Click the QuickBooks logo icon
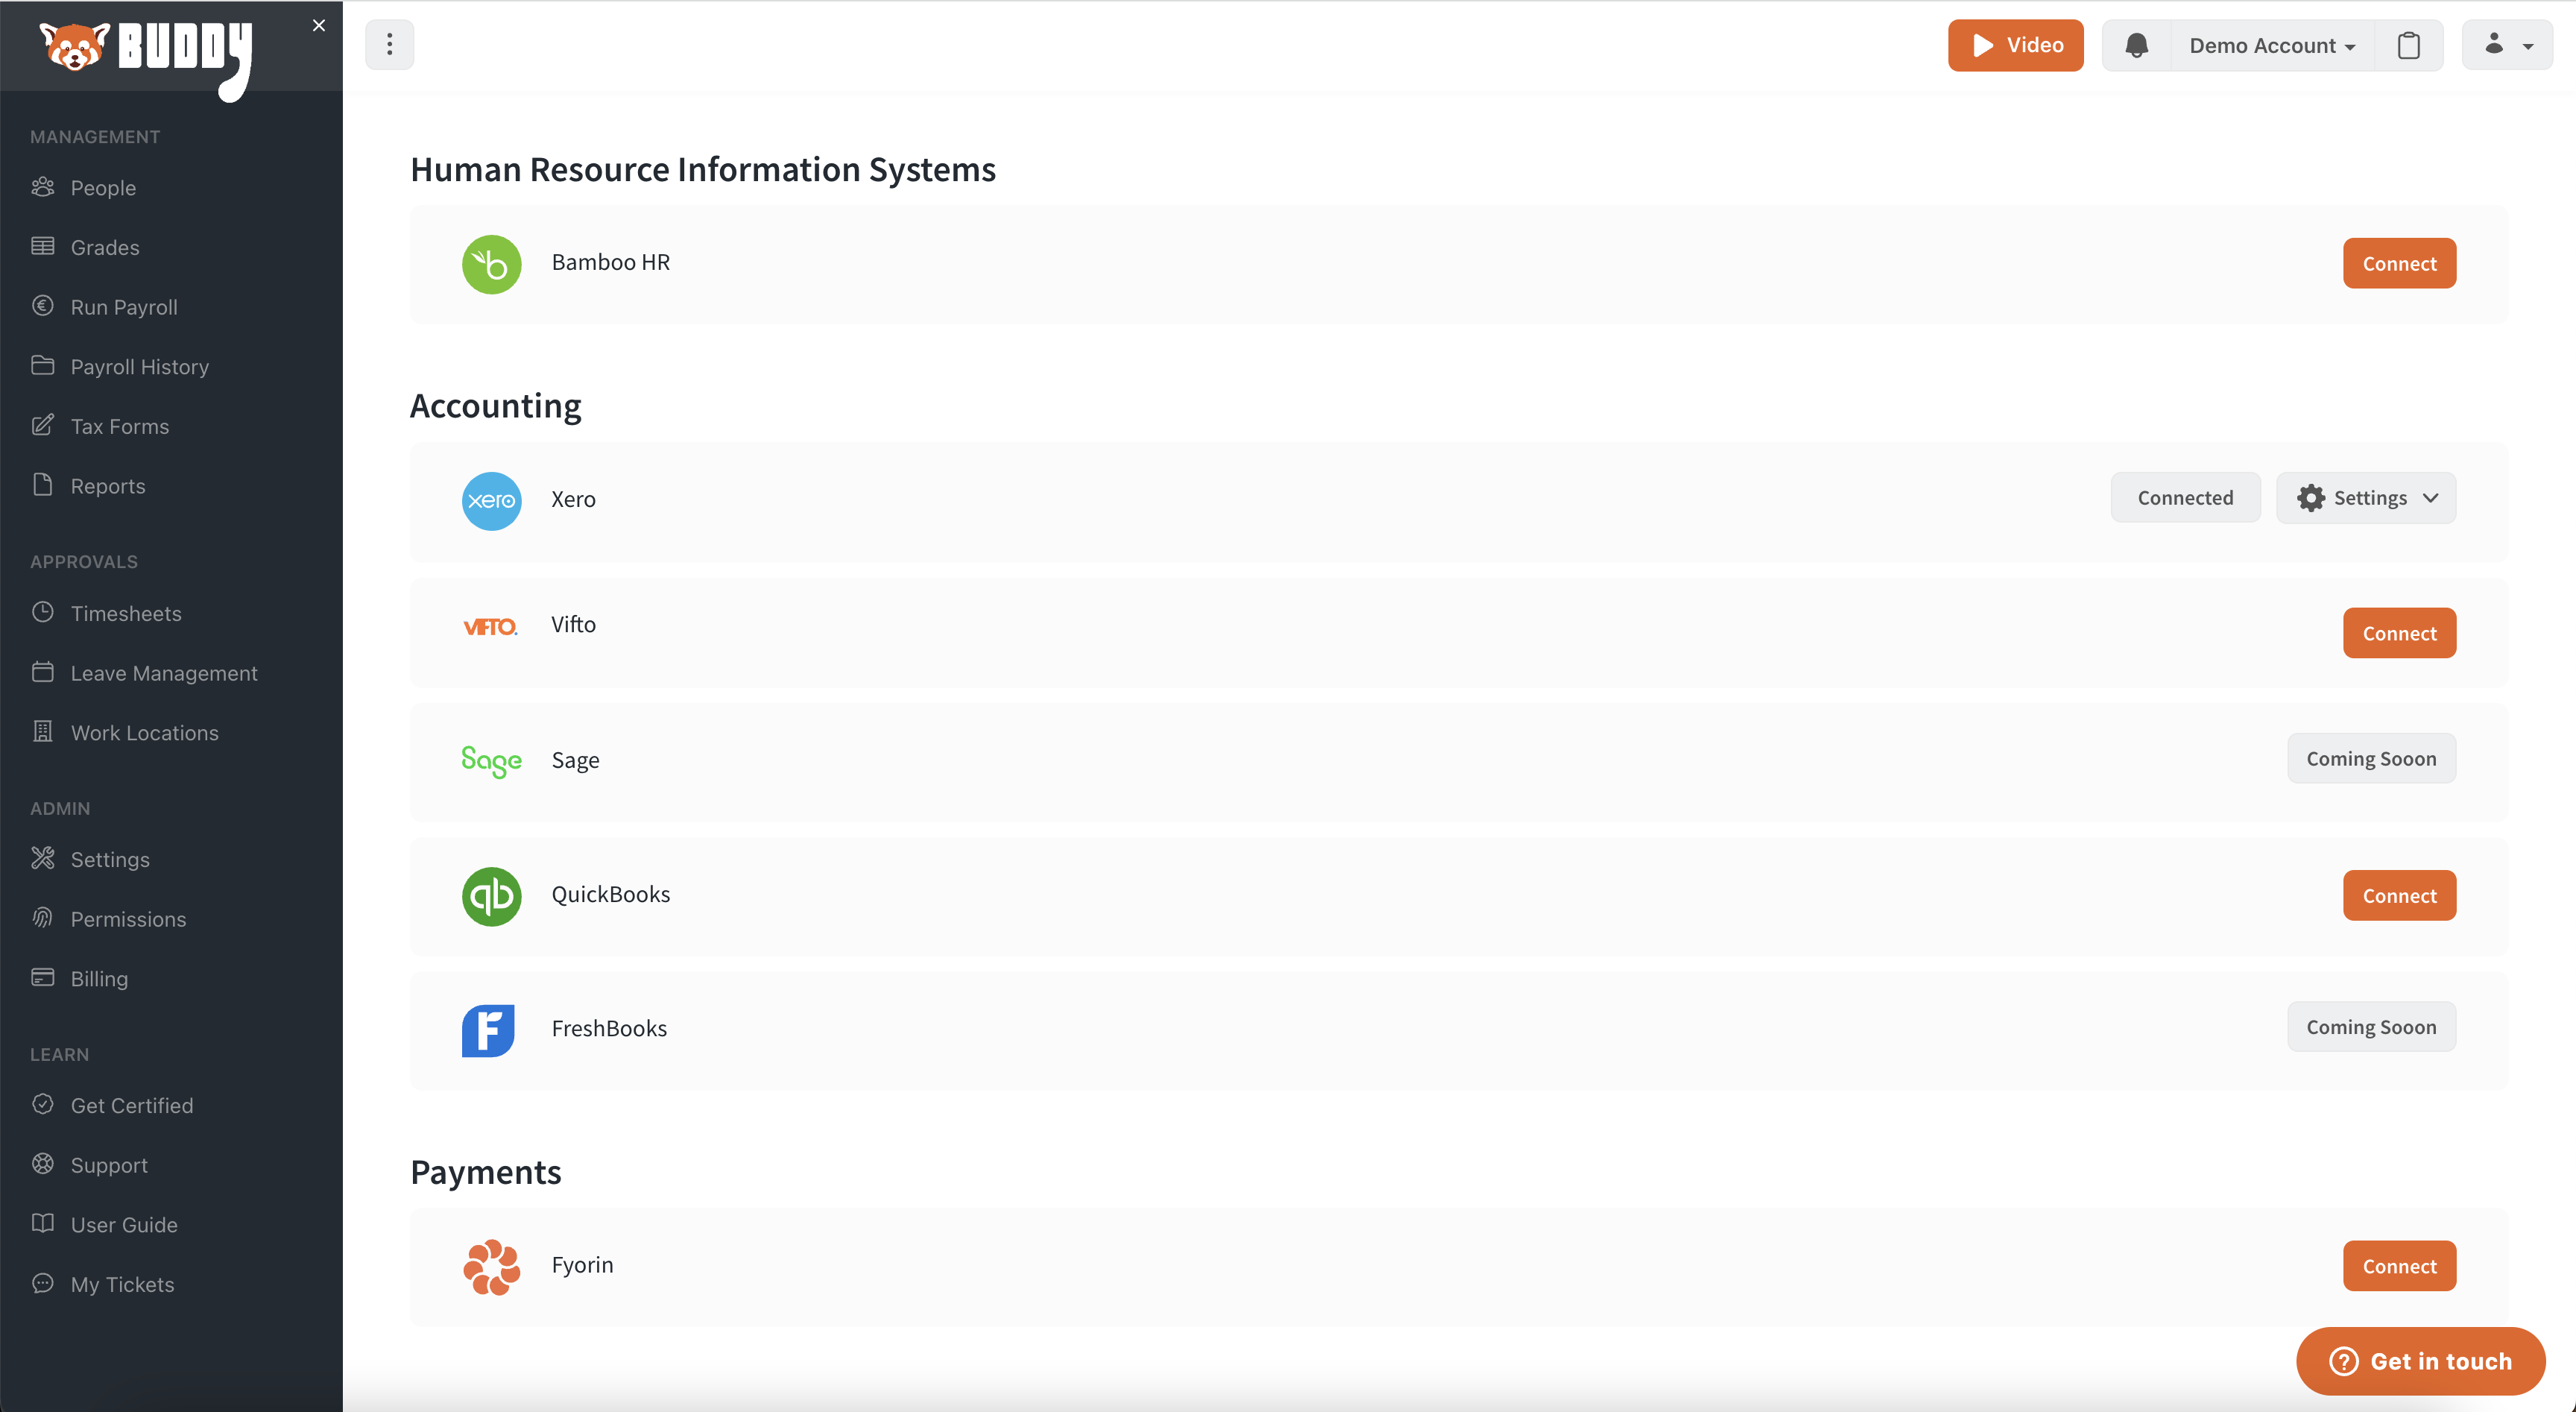The height and width of the screenshot is (1412, 2576). coord(491,896)
